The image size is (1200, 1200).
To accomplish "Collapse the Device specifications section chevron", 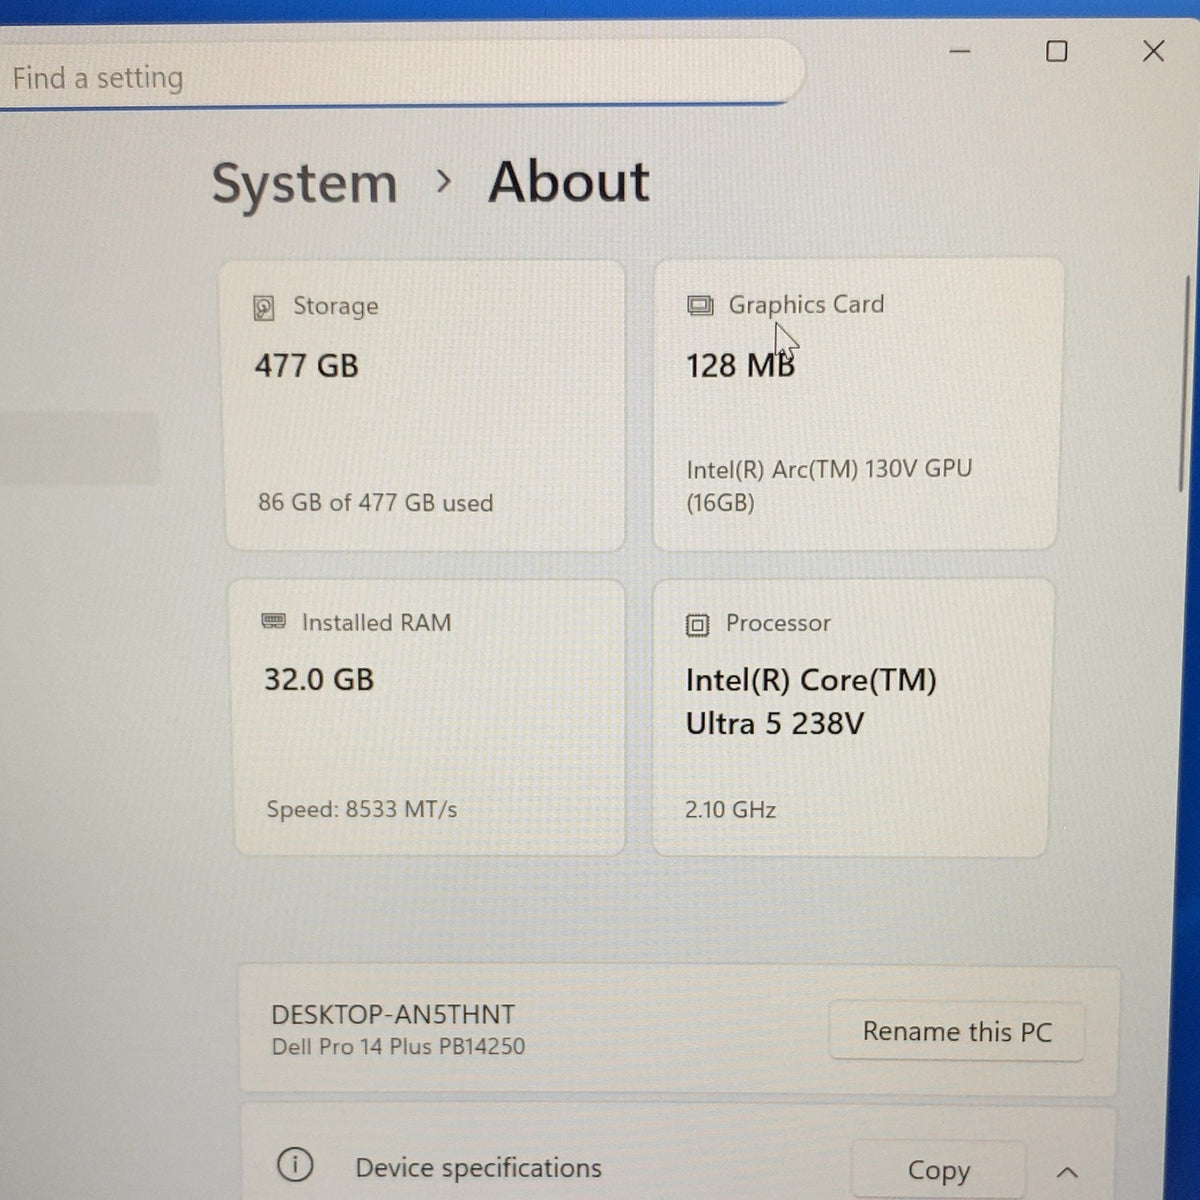I will click(1067, 1172).
